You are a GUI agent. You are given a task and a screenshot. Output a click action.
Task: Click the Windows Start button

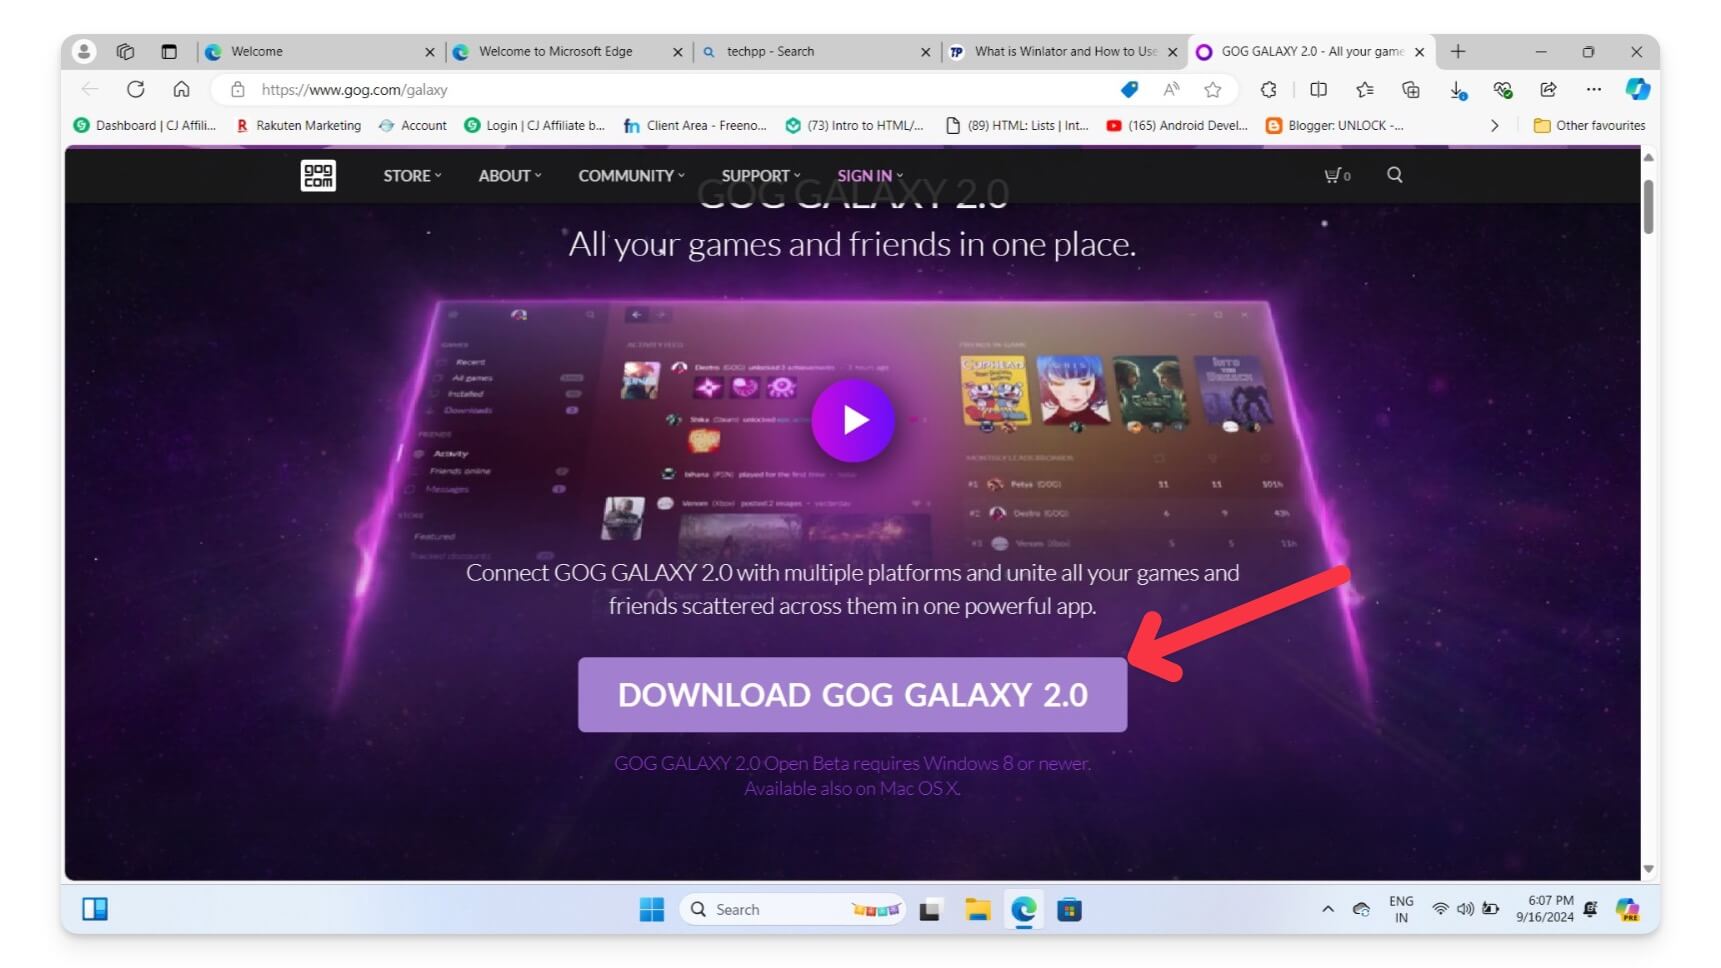(x=651, y=909)
